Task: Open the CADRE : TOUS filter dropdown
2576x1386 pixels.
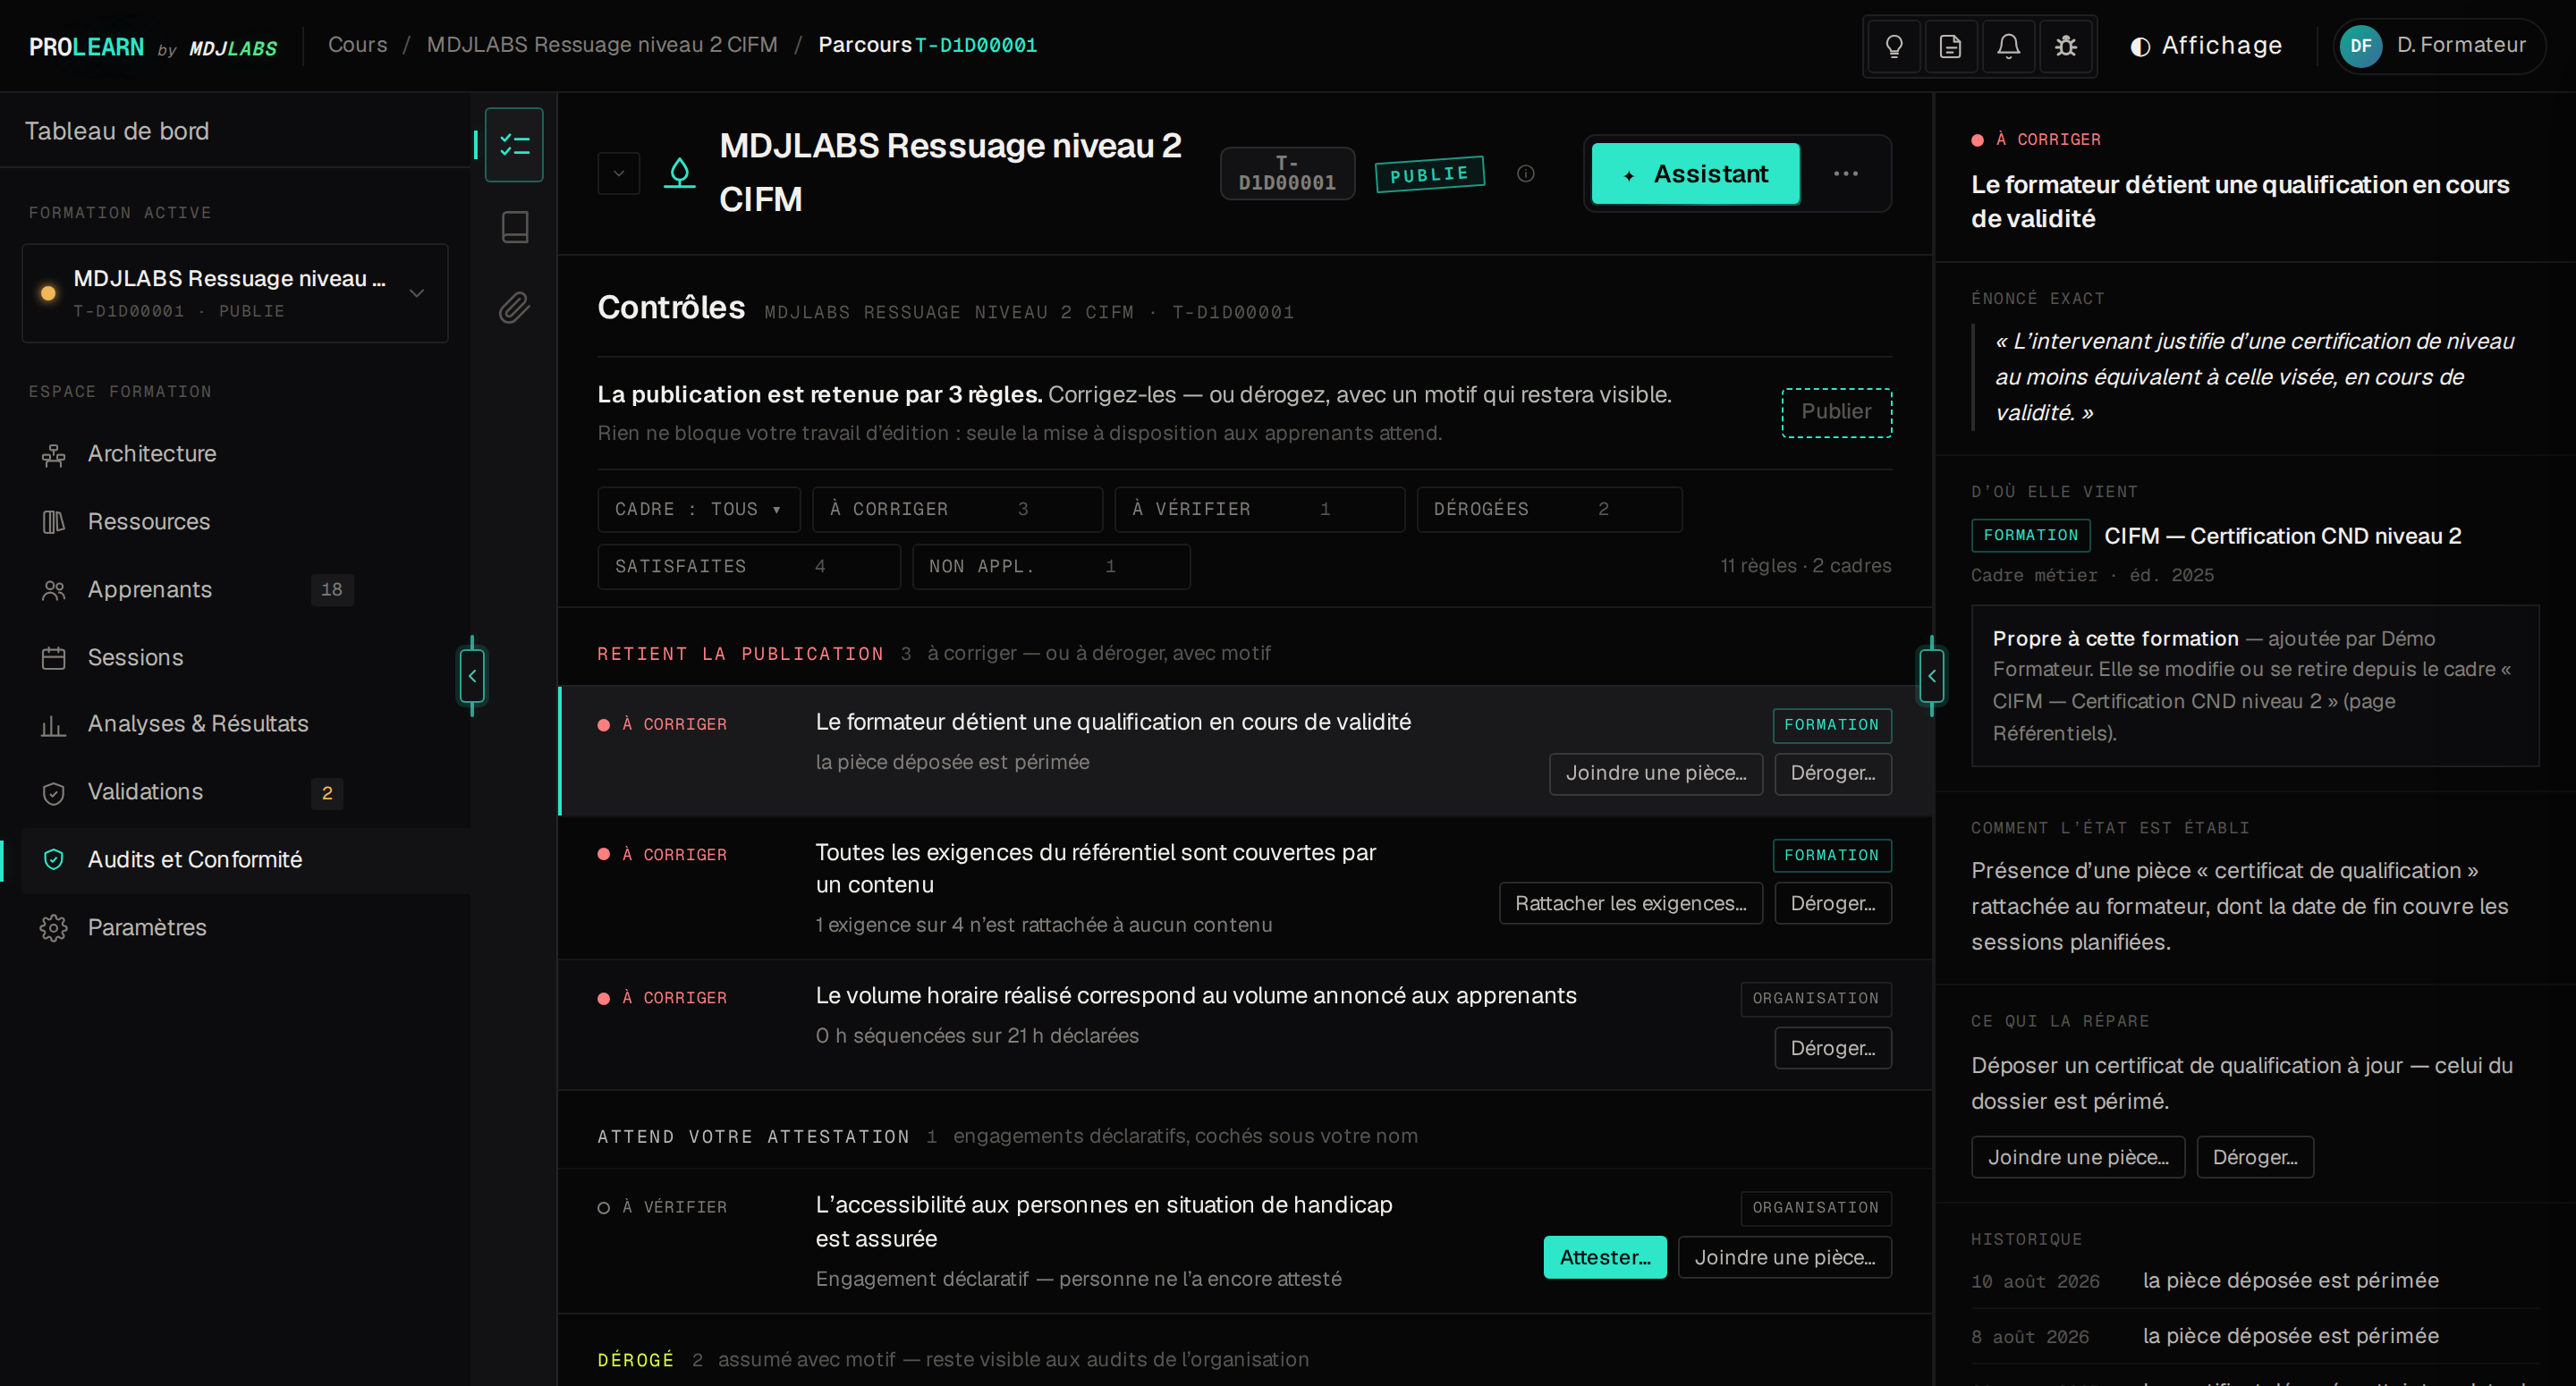Action: point(699,509)
